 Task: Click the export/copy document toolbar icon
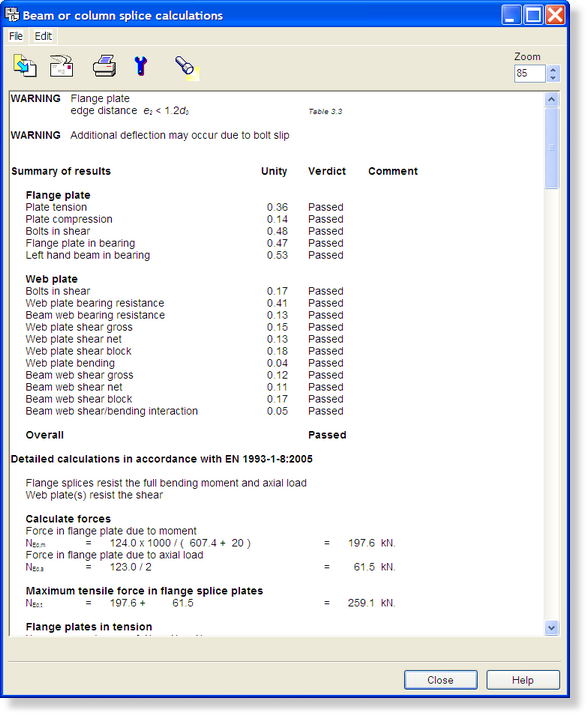pos(25,66)
